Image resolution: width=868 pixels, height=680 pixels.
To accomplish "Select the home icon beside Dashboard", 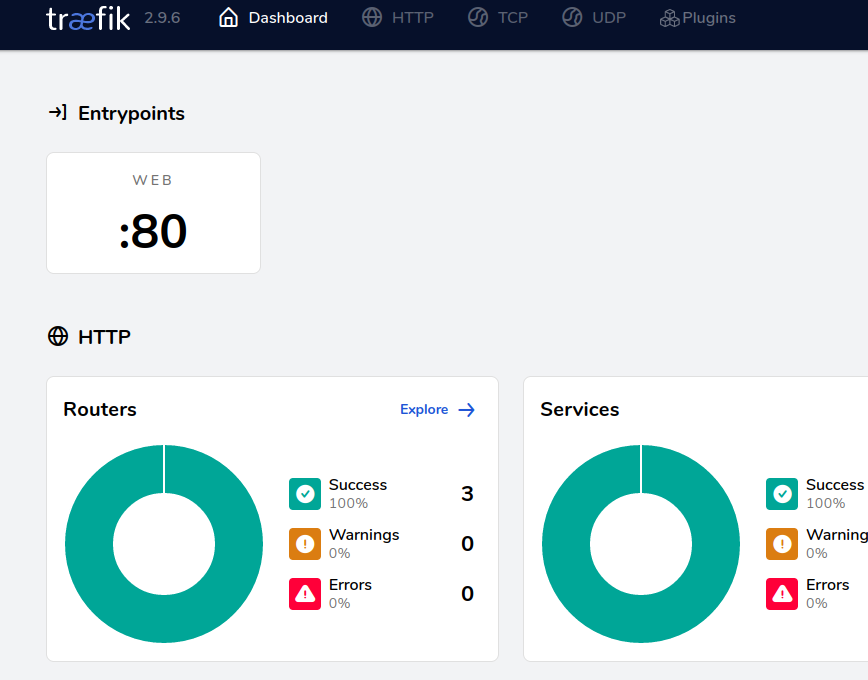I will [227, 17].
